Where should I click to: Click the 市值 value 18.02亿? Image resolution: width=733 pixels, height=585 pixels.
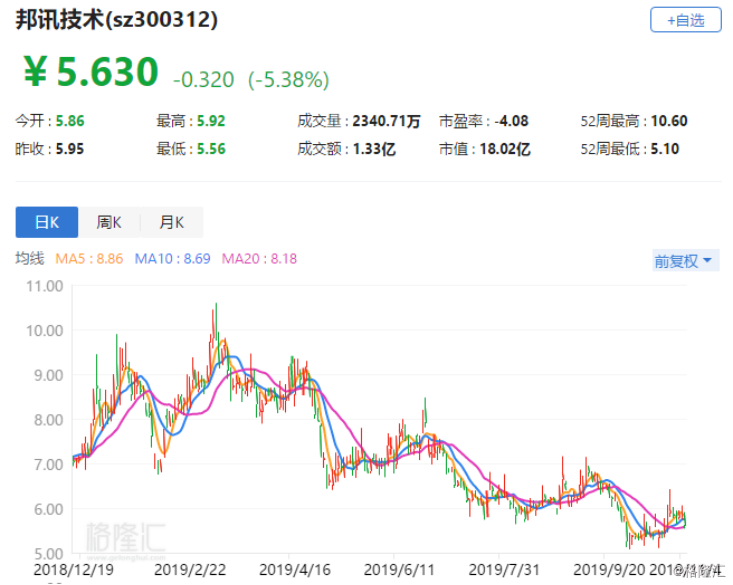click(x=505, y=149)
